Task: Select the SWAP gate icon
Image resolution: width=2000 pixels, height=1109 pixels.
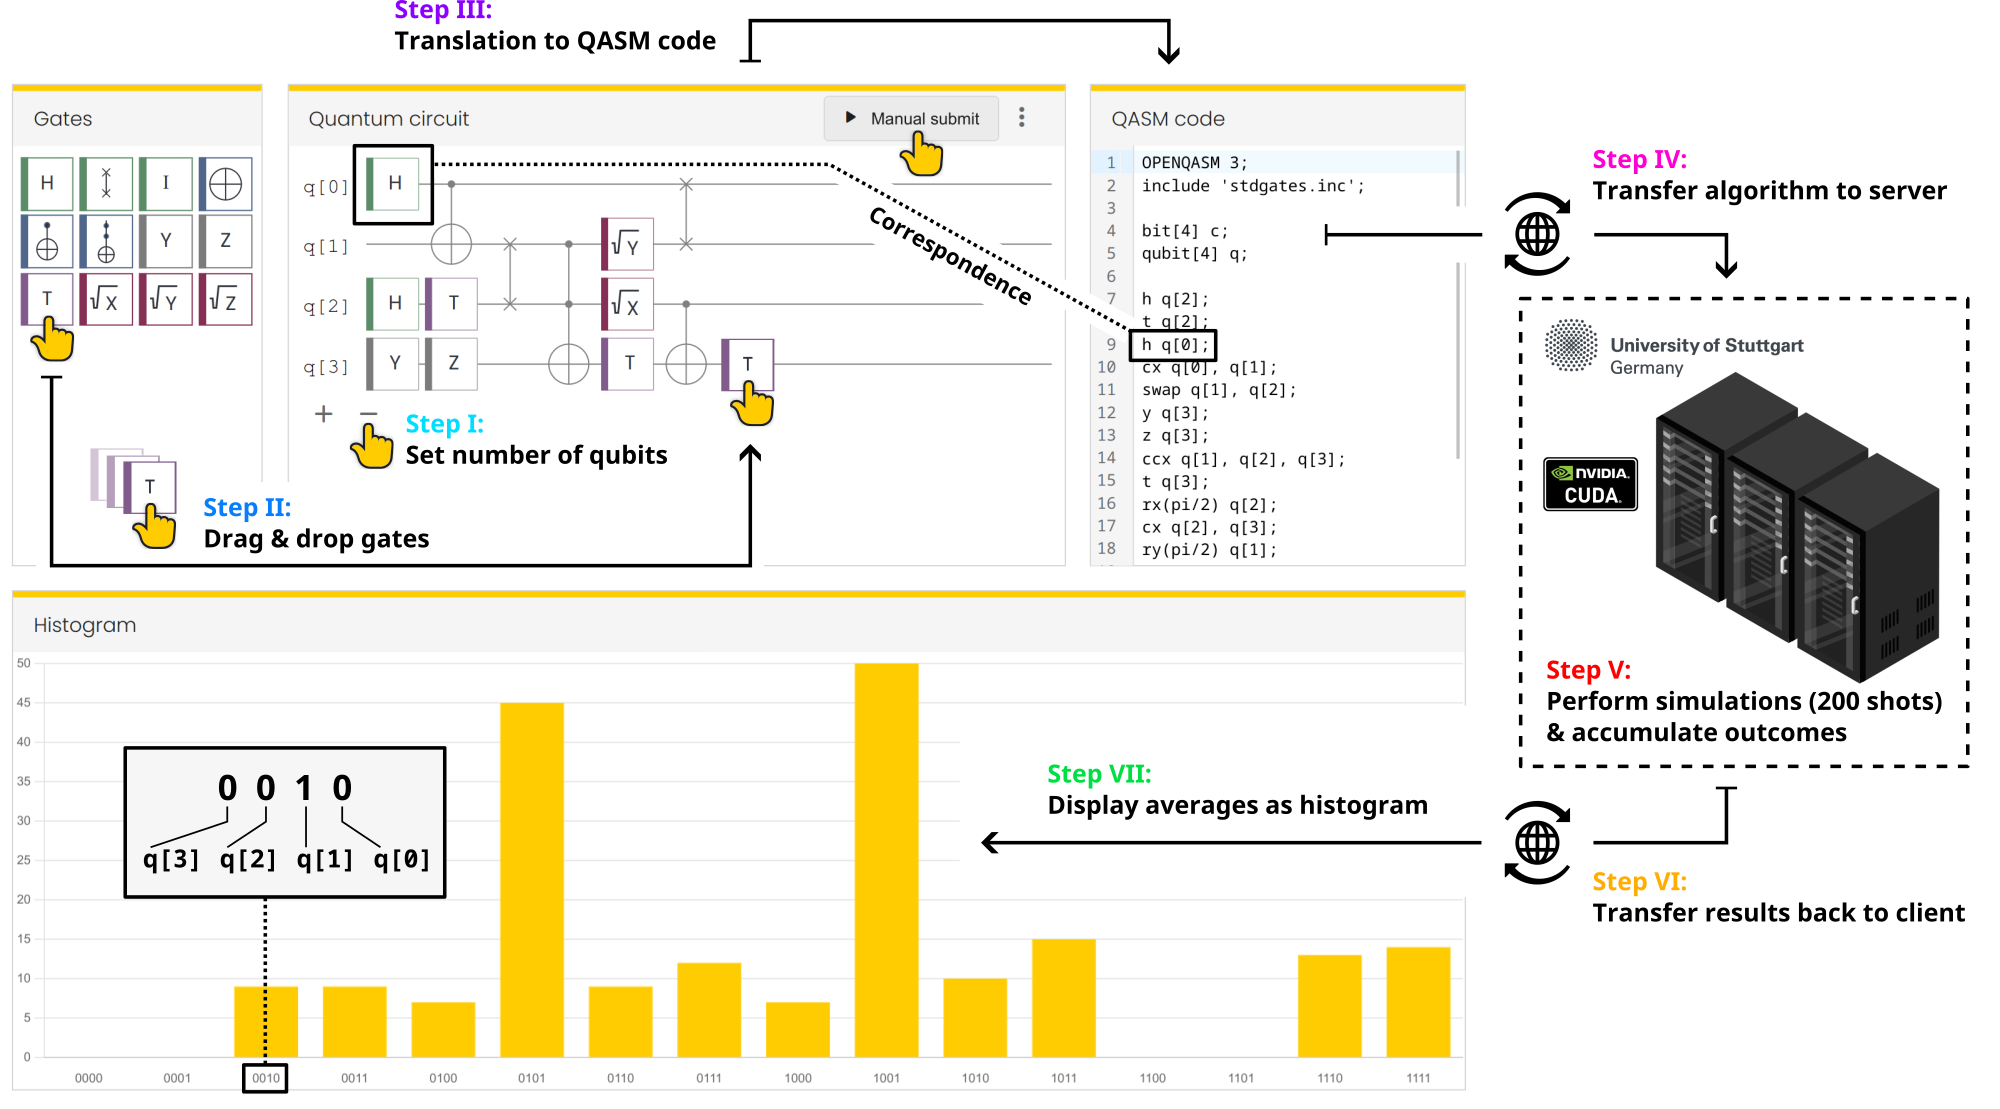Action: (106, 183)
